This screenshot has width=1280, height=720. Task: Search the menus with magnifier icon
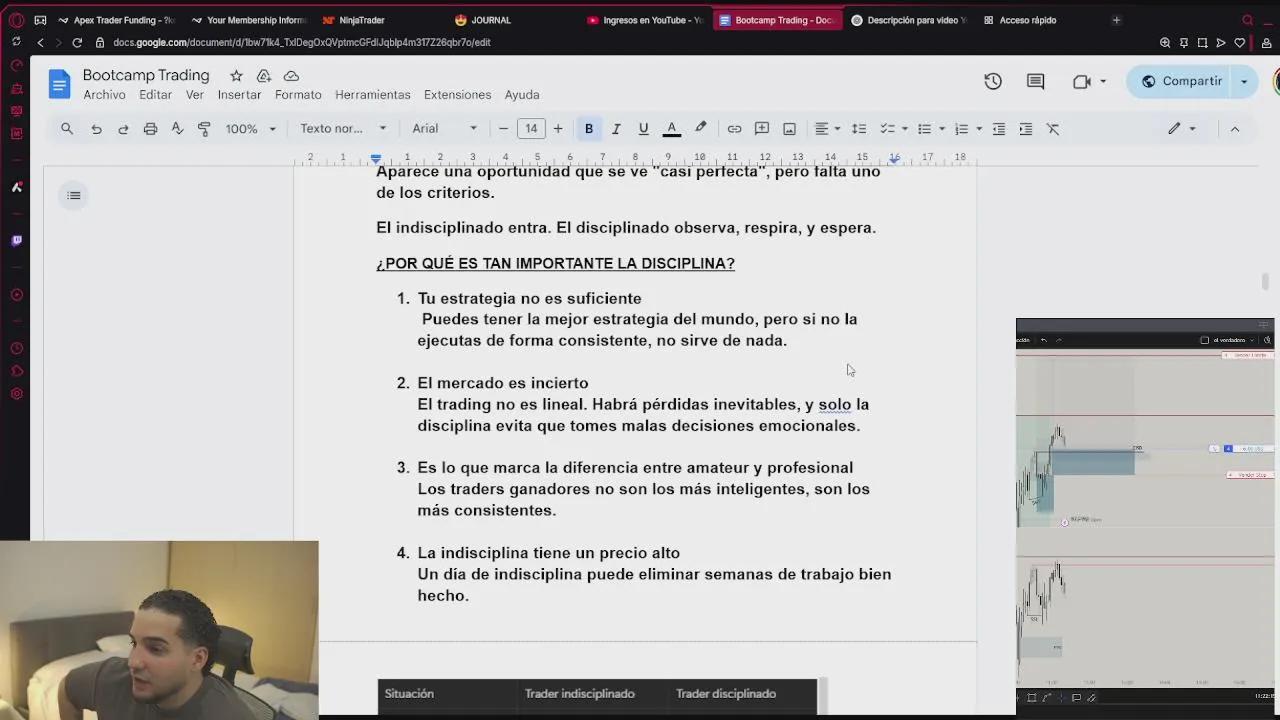click(x=67, y=128)
